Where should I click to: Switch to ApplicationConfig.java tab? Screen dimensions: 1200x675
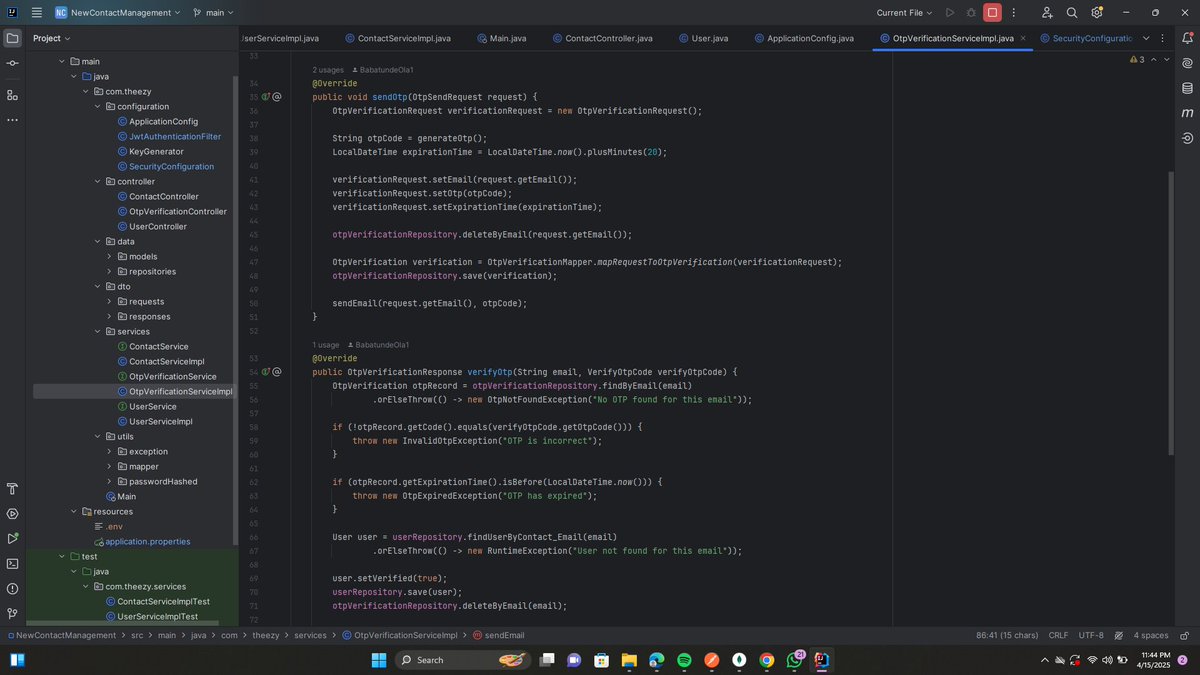[803, 38]
